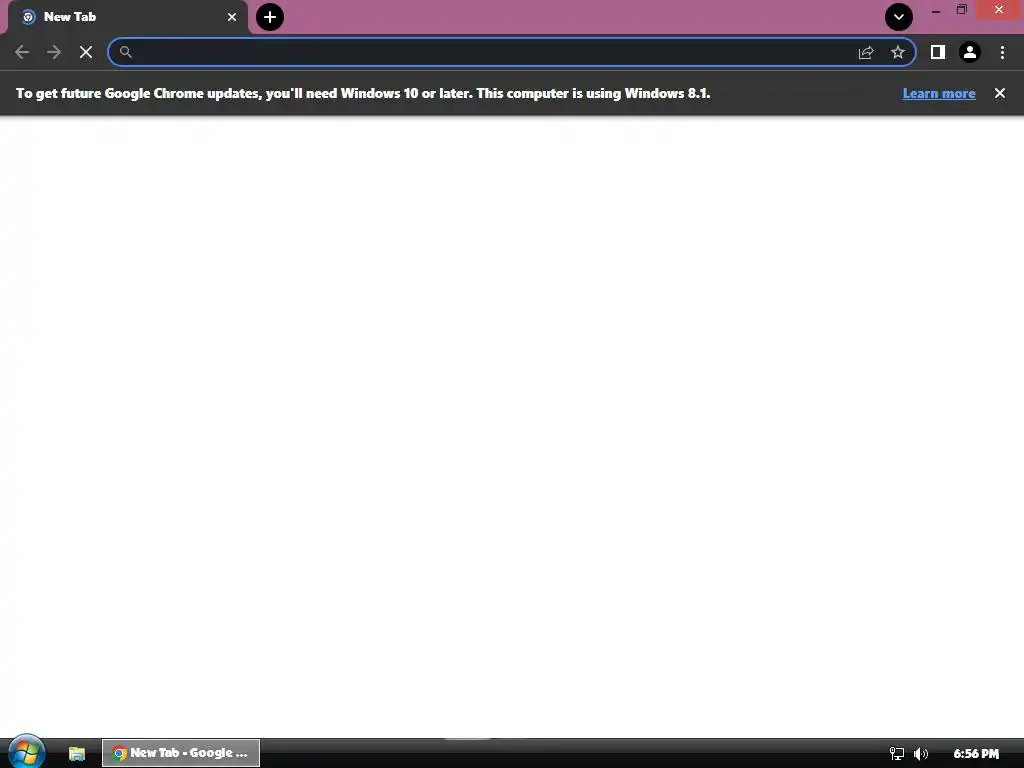1024x768 pixels.
Task: Stop loading the page
Action: pos(86,52)
